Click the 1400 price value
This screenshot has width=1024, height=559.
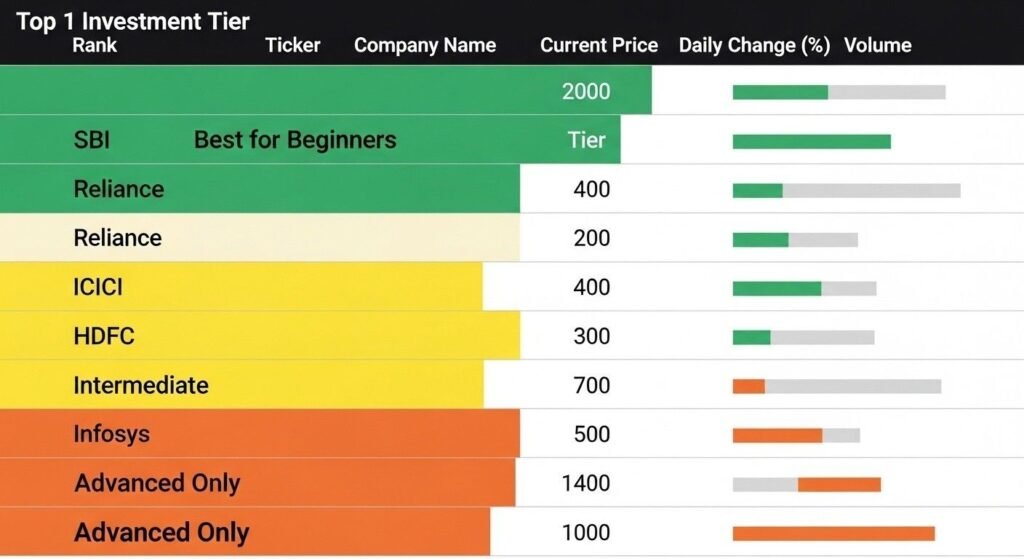tap(586, 483)
